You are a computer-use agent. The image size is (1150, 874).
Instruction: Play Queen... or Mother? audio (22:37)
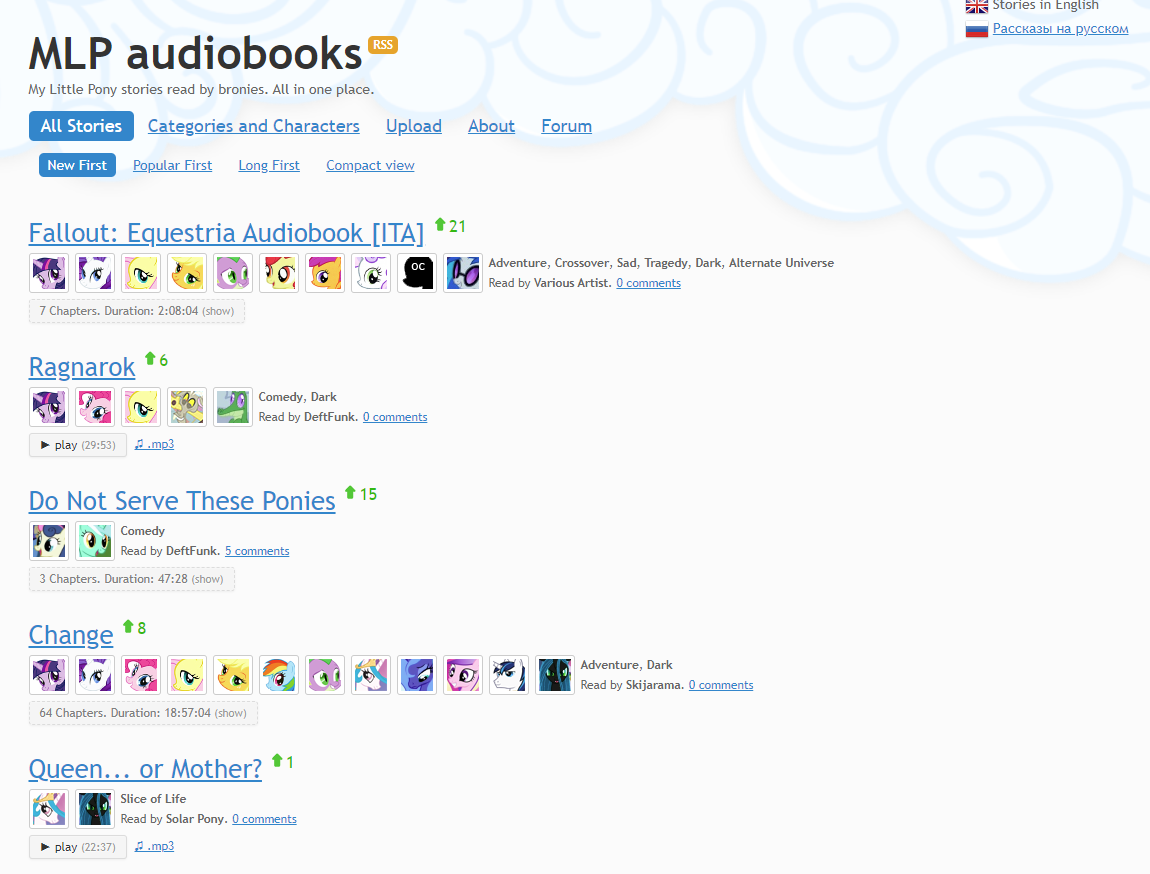click(78, 847)
